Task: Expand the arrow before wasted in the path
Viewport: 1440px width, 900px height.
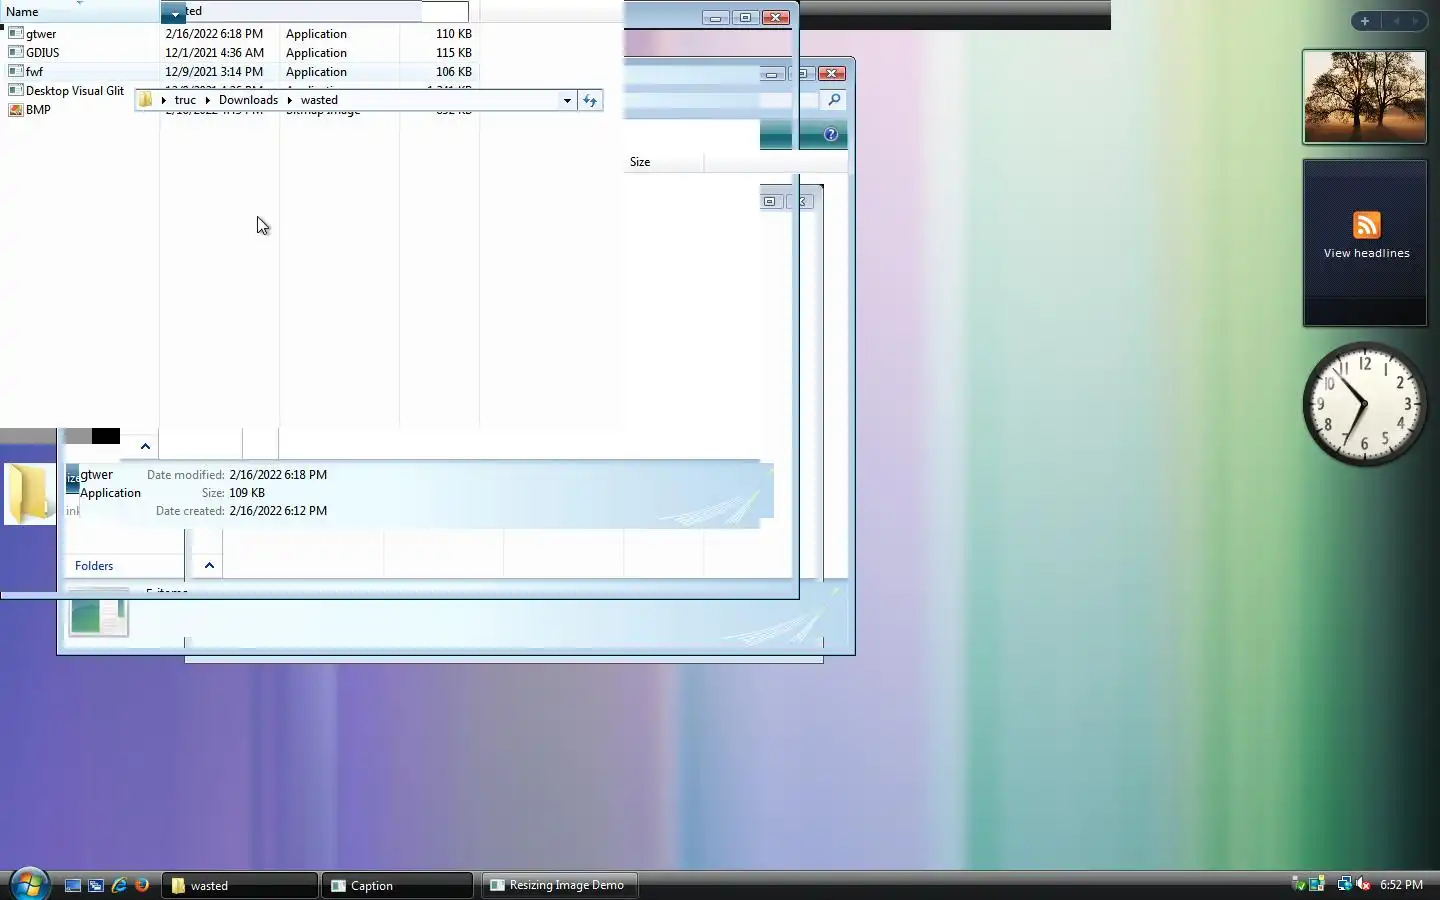Action: (290, 100)
